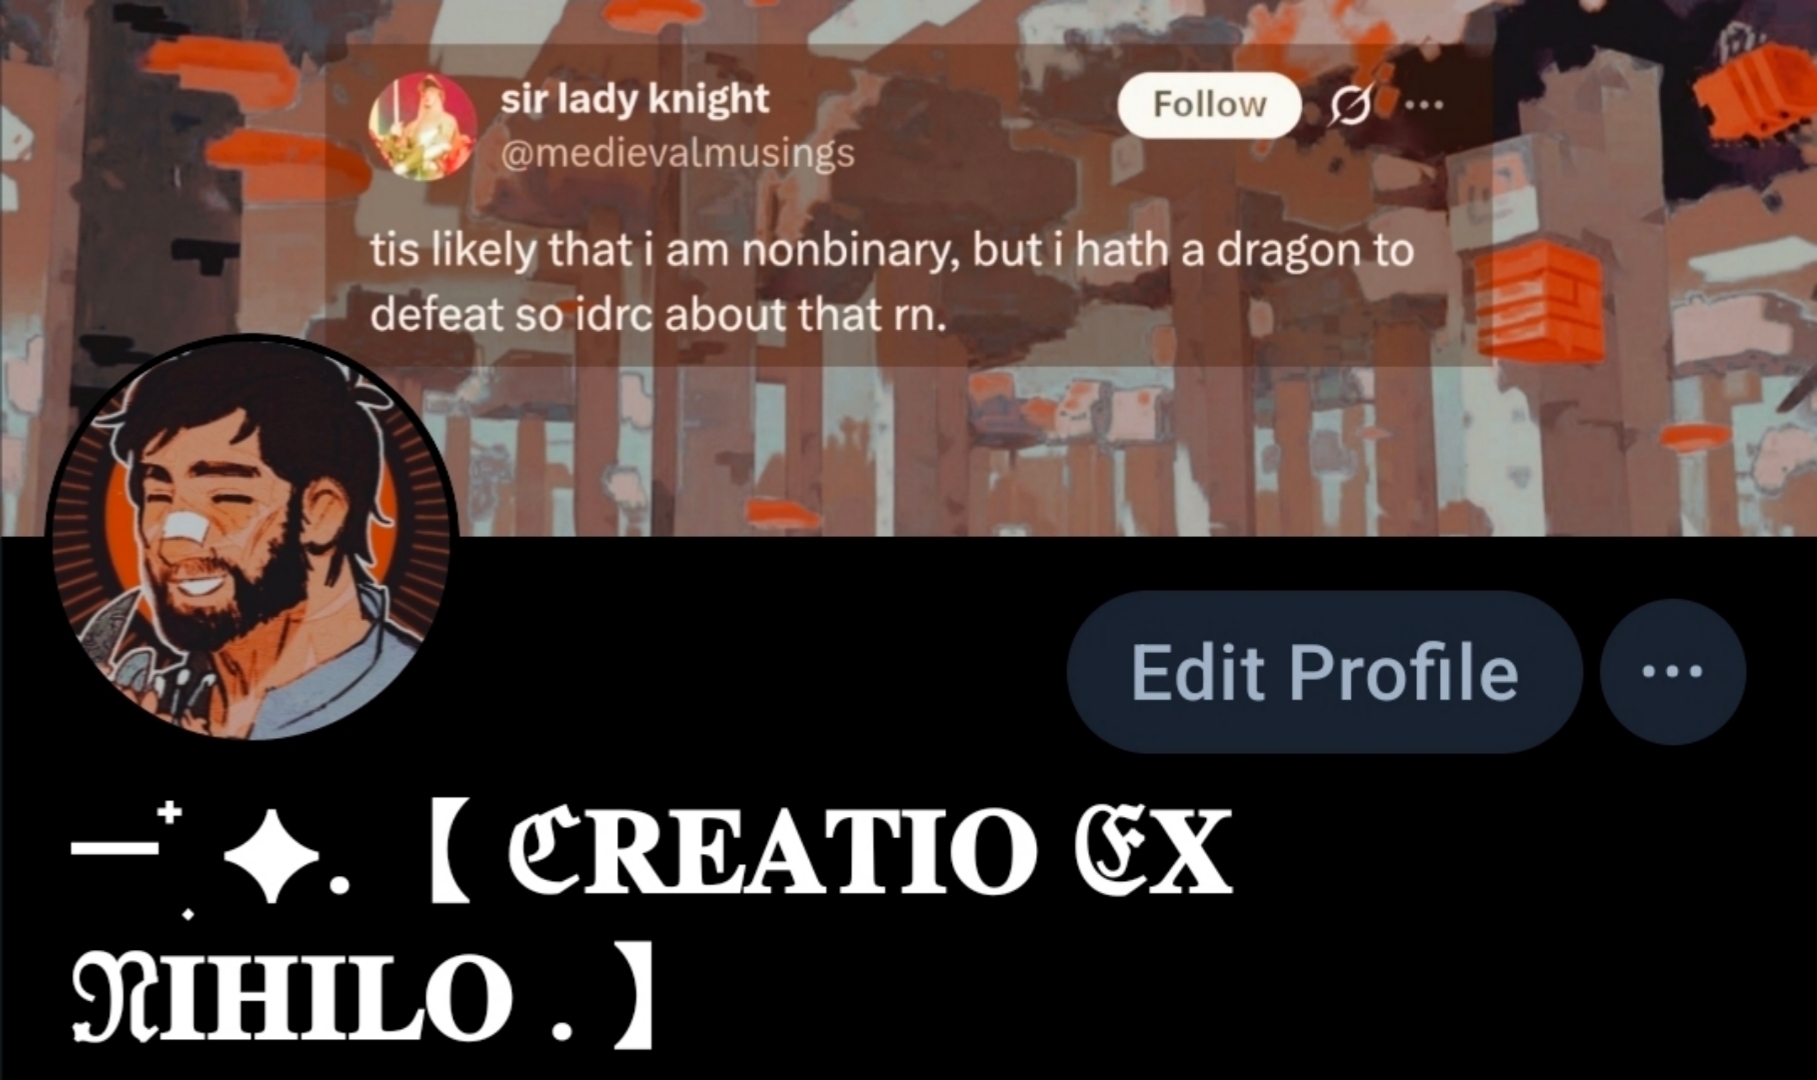Click the Grok slashed-circle icon

point(1350,104)
